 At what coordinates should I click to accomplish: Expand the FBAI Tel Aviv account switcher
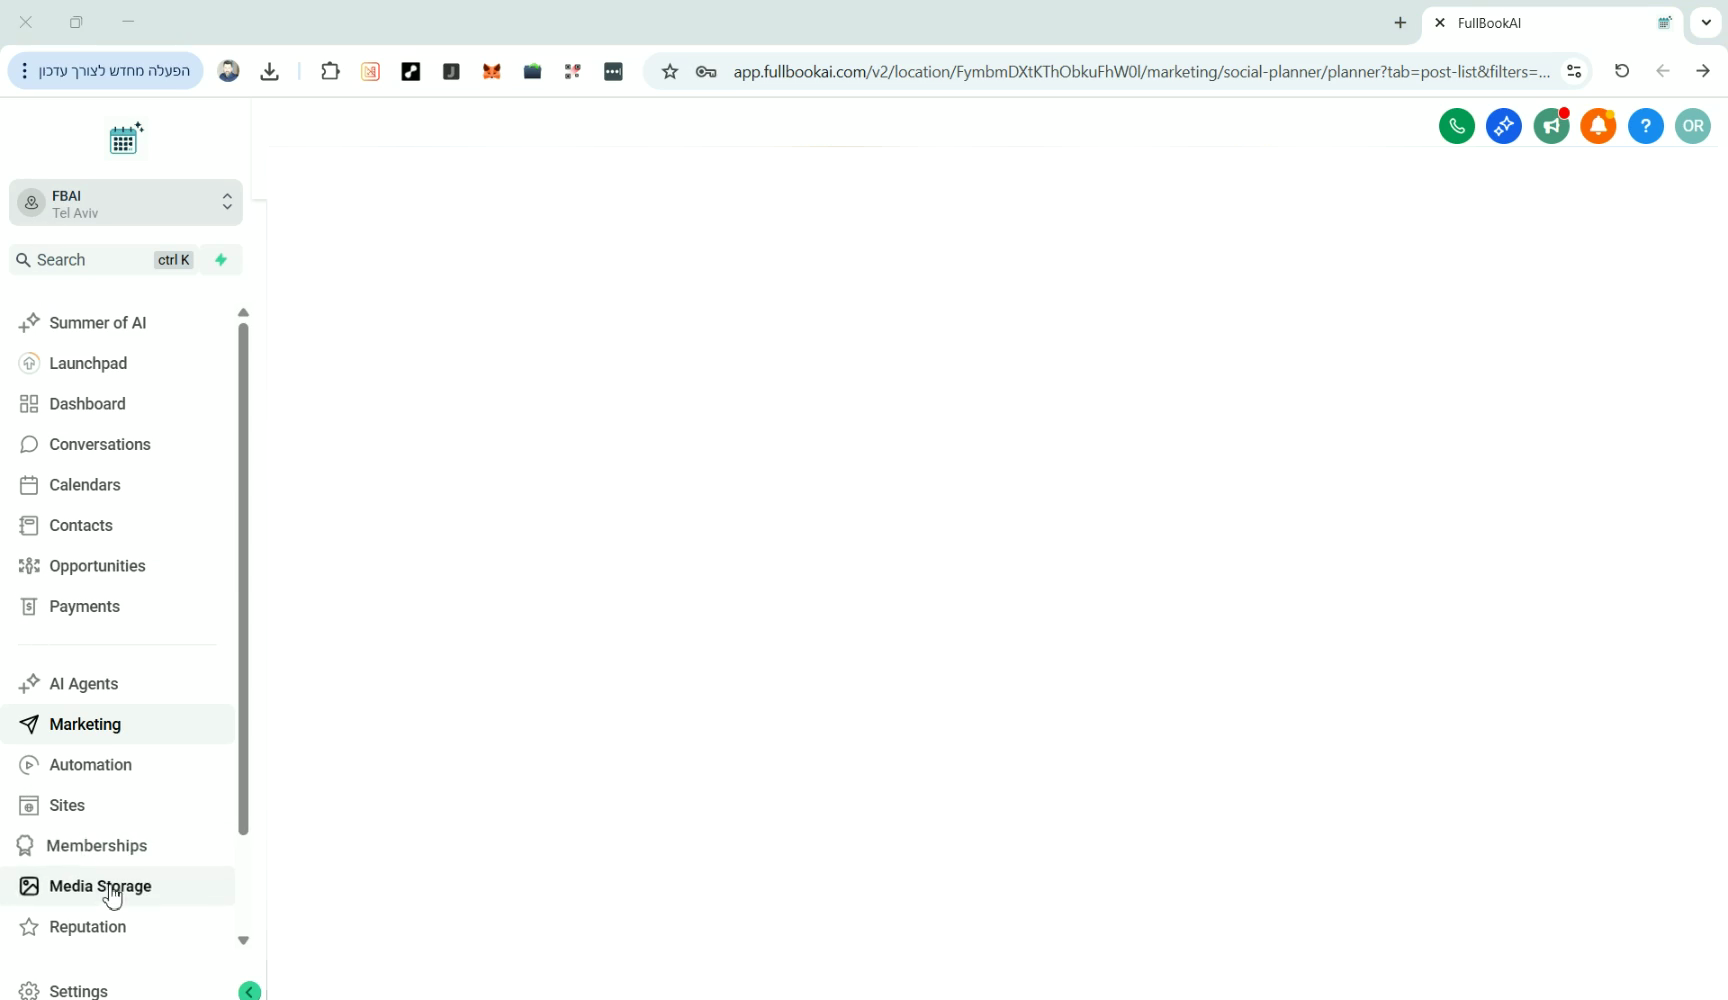[x=126, y=203]
